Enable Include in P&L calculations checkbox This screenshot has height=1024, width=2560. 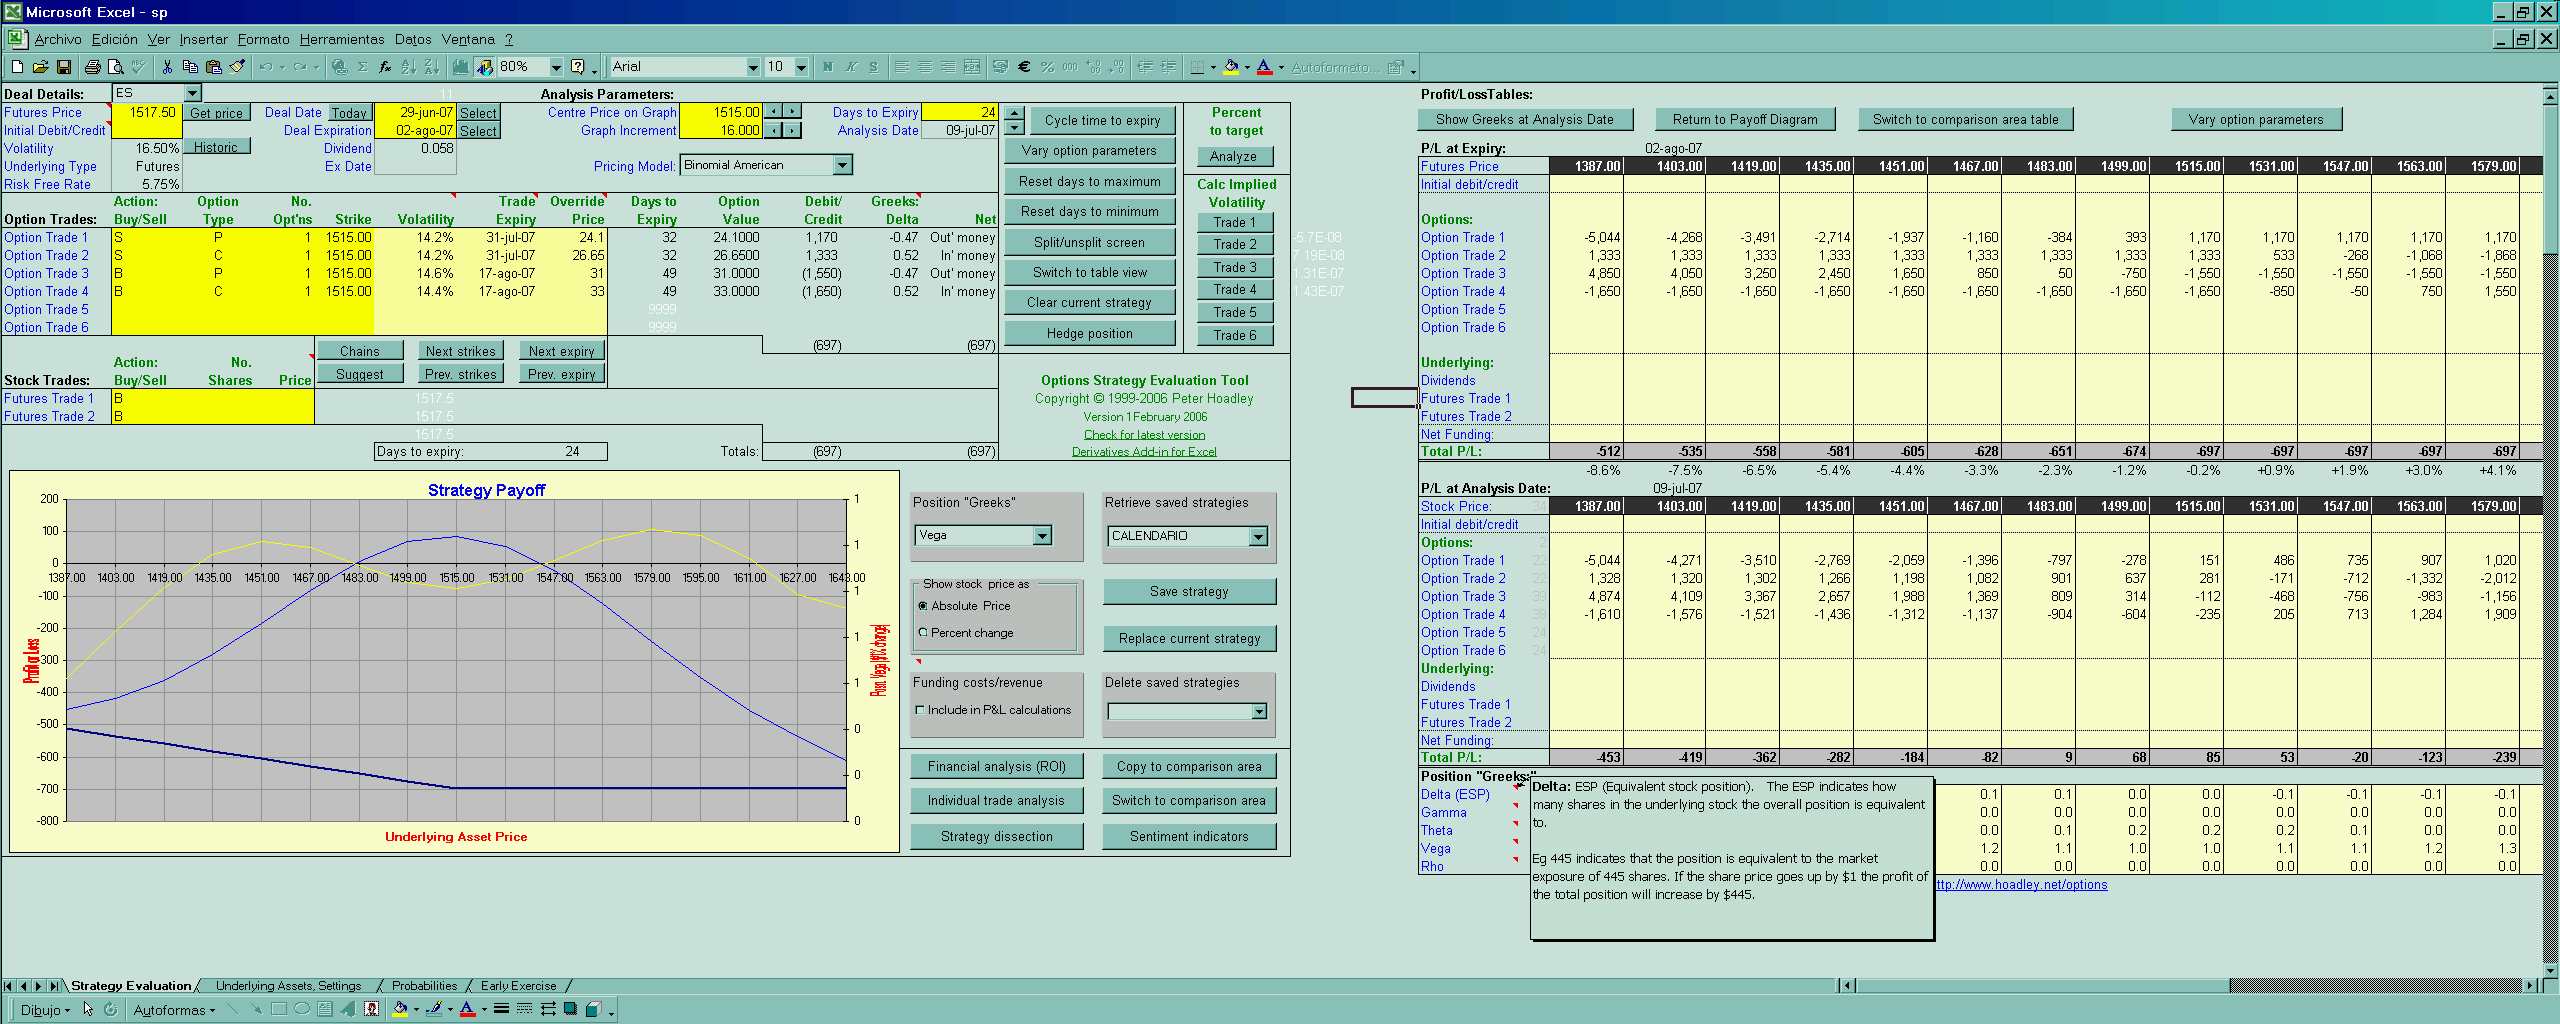920,710
